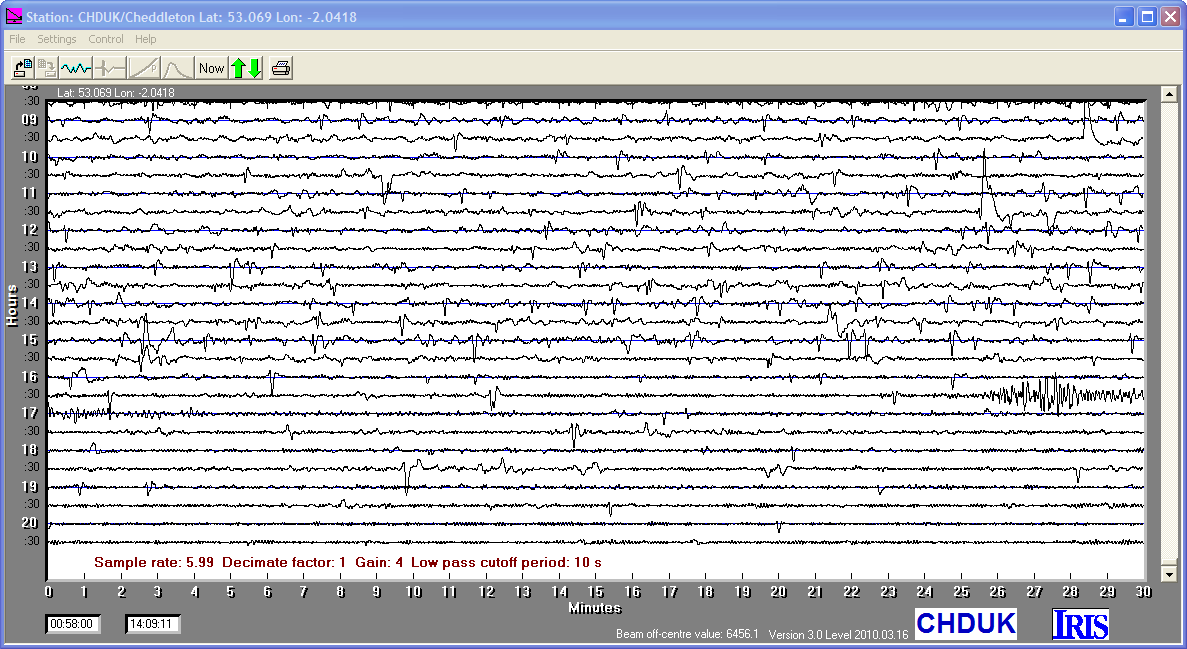Image resolution: width=1187 pixels, height=649 pixels.
Task: Click hour label 20 on axis
Action: [30, 523]
